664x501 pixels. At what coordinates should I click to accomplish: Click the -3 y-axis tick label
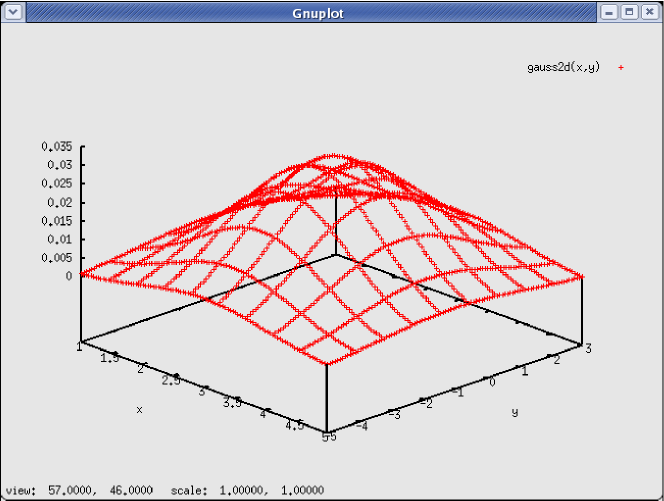click(395, 415)
